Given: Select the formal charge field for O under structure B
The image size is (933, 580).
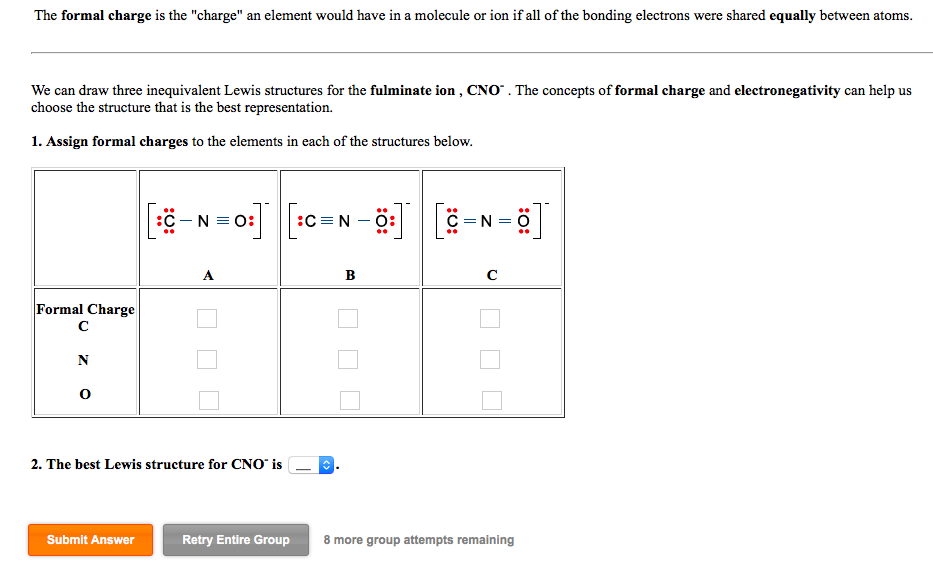Looking at the screenshot, I should (x=349, y=400).
